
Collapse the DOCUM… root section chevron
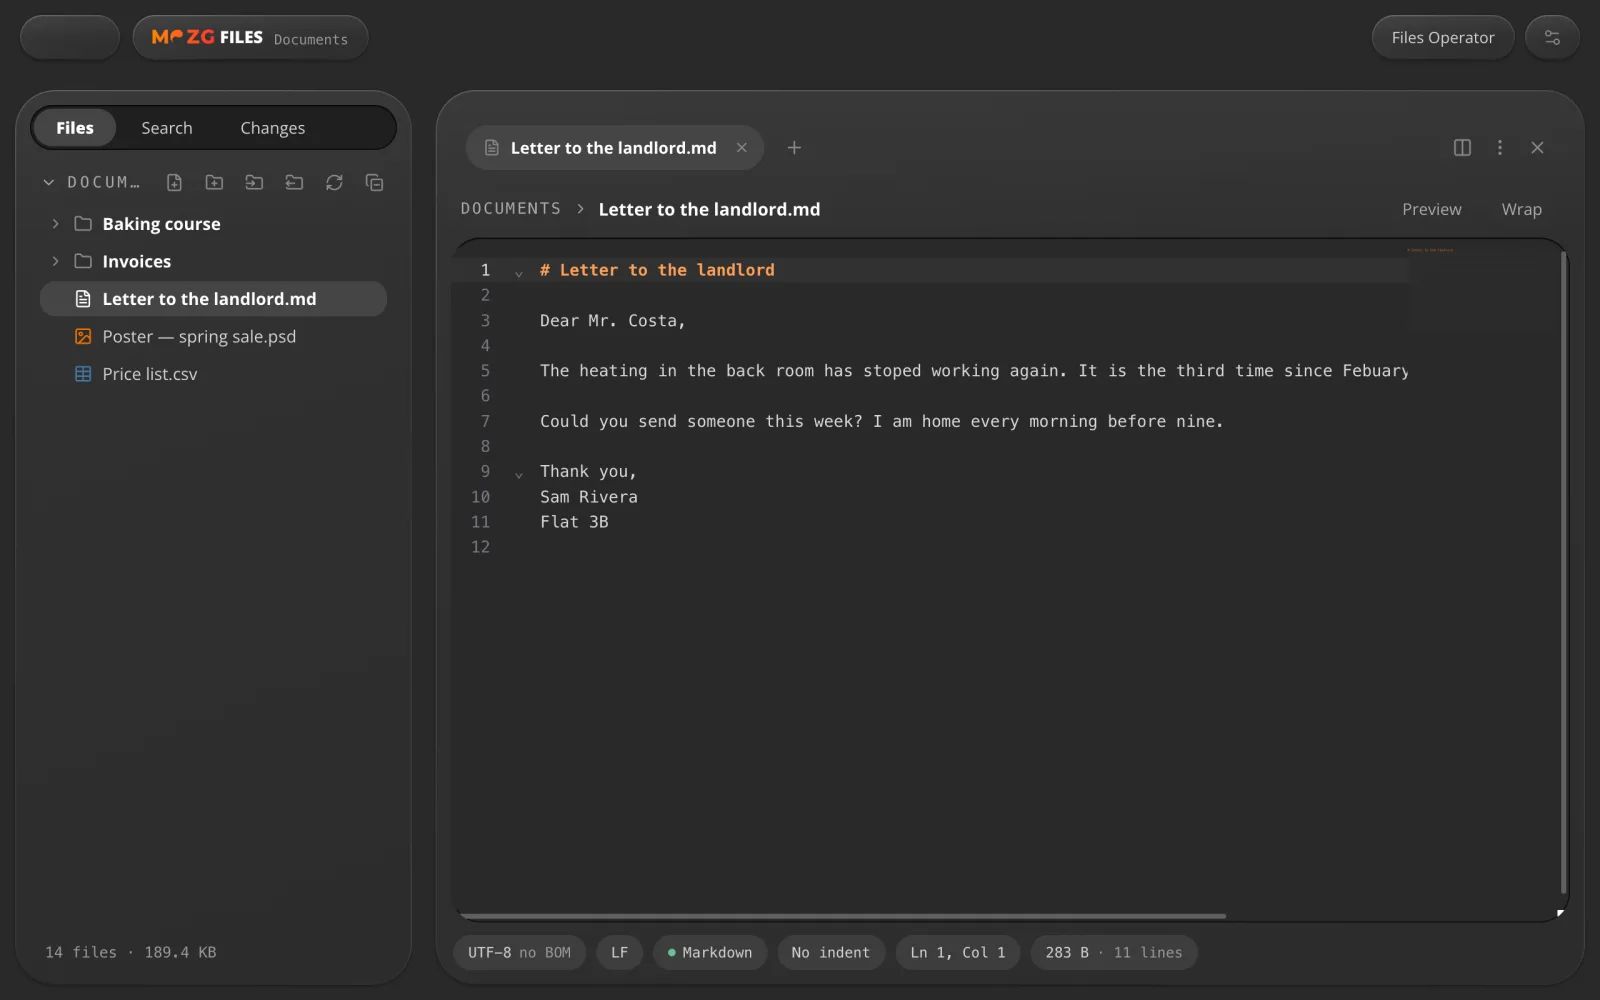[x=48, y=182]
